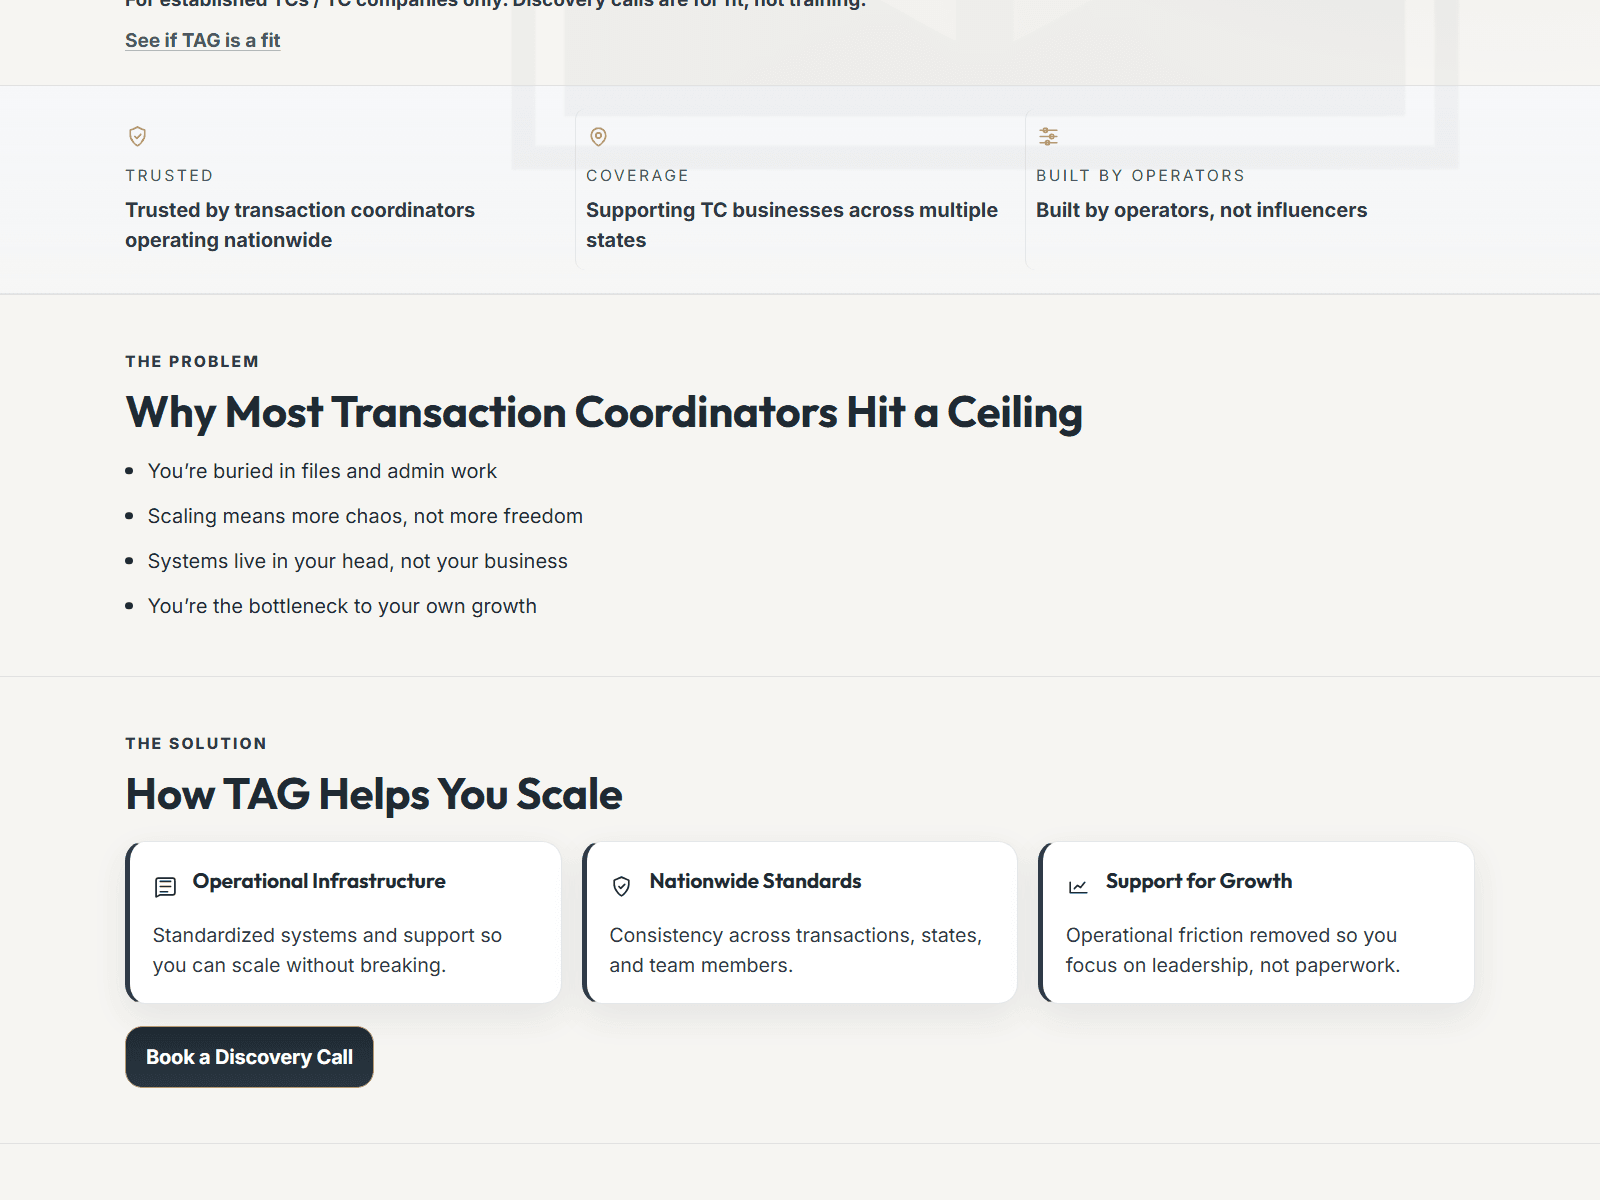Click the shield icon beside Nationwide Standards
Image resolution: width=1600 pixels, height=1200 pixels.
[x=621, y=886]
